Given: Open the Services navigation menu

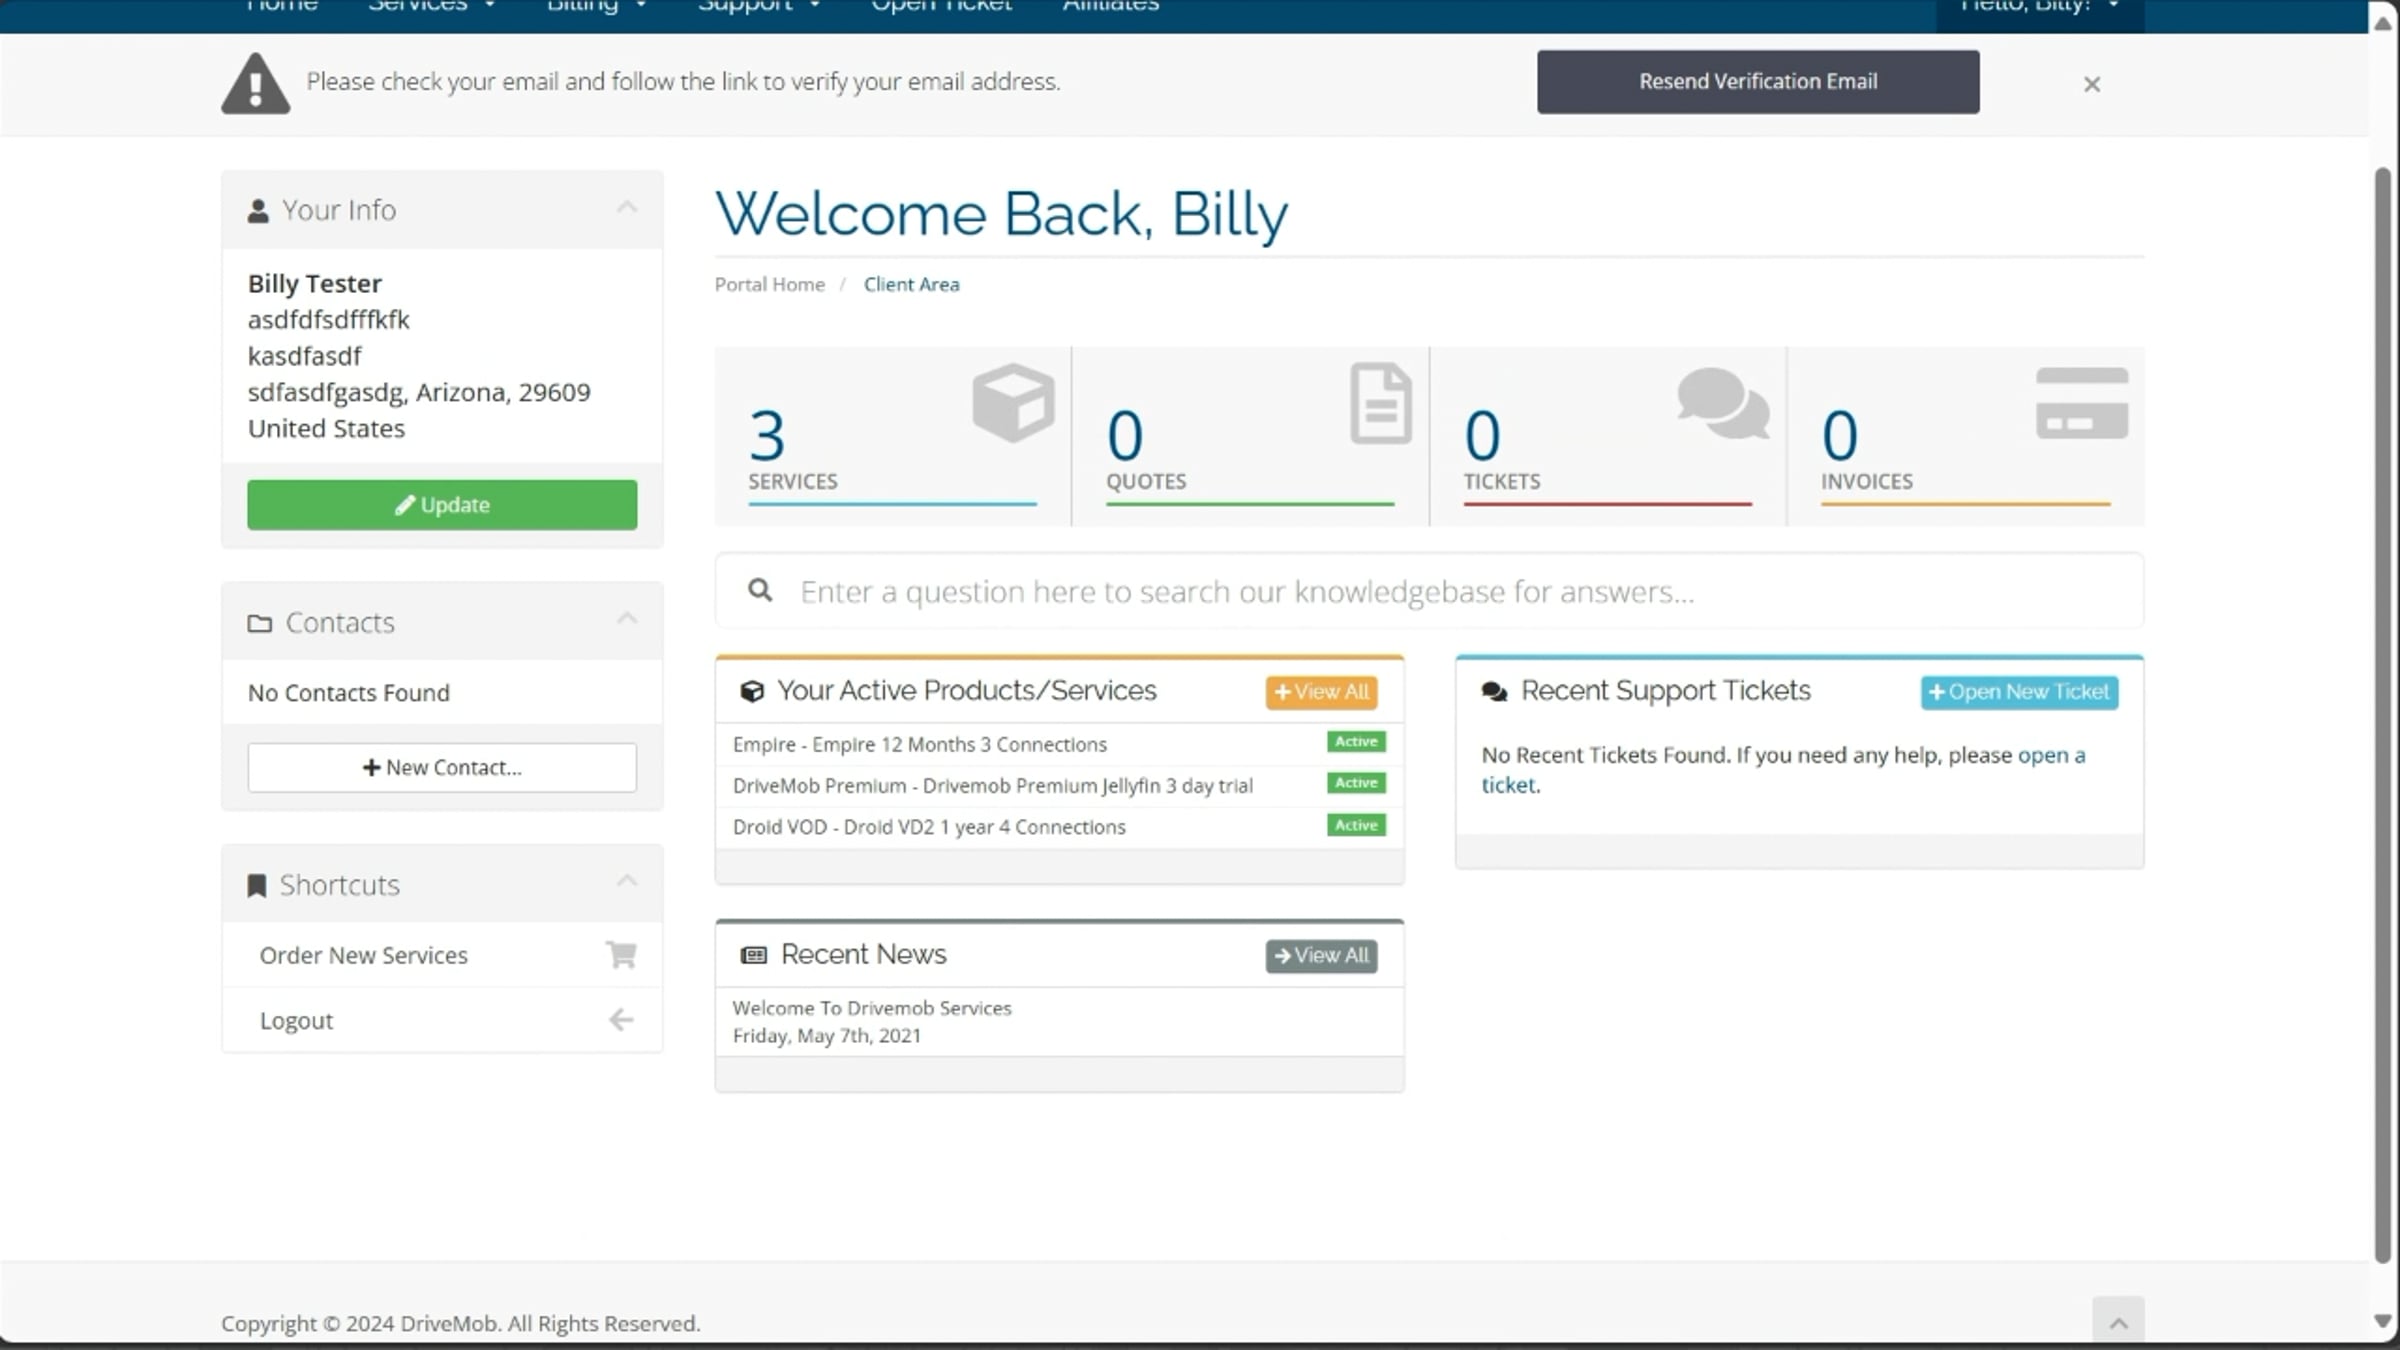Looking at the screenshot, I should tap(430, 8).
